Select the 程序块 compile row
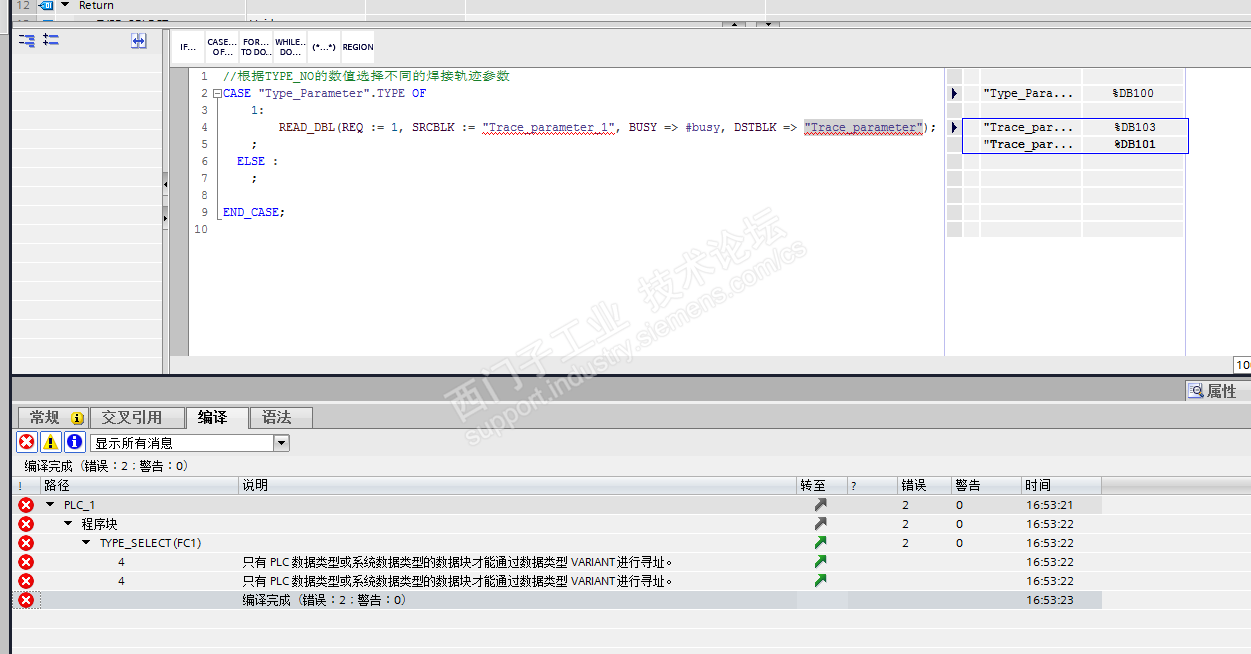 557,523
